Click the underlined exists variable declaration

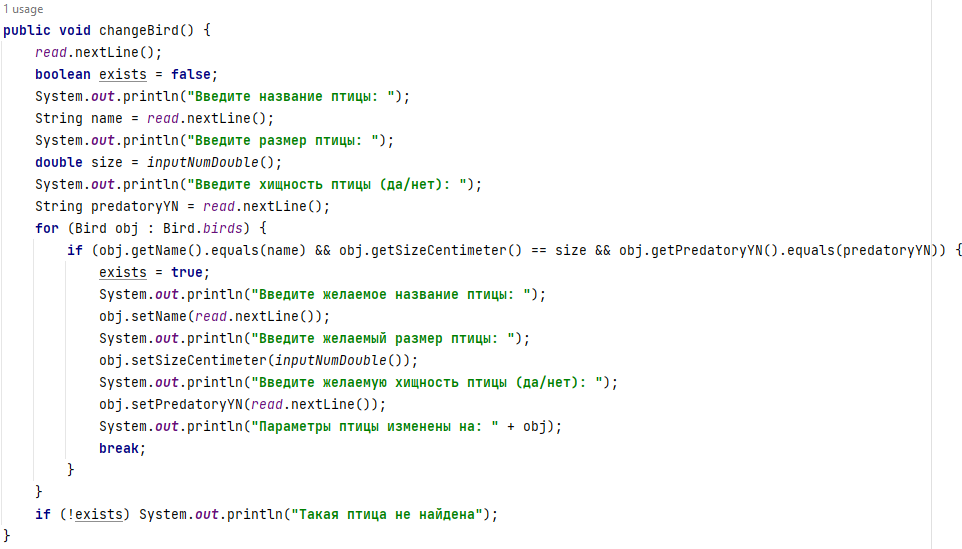pyautogui.click(x=123, y=74)
